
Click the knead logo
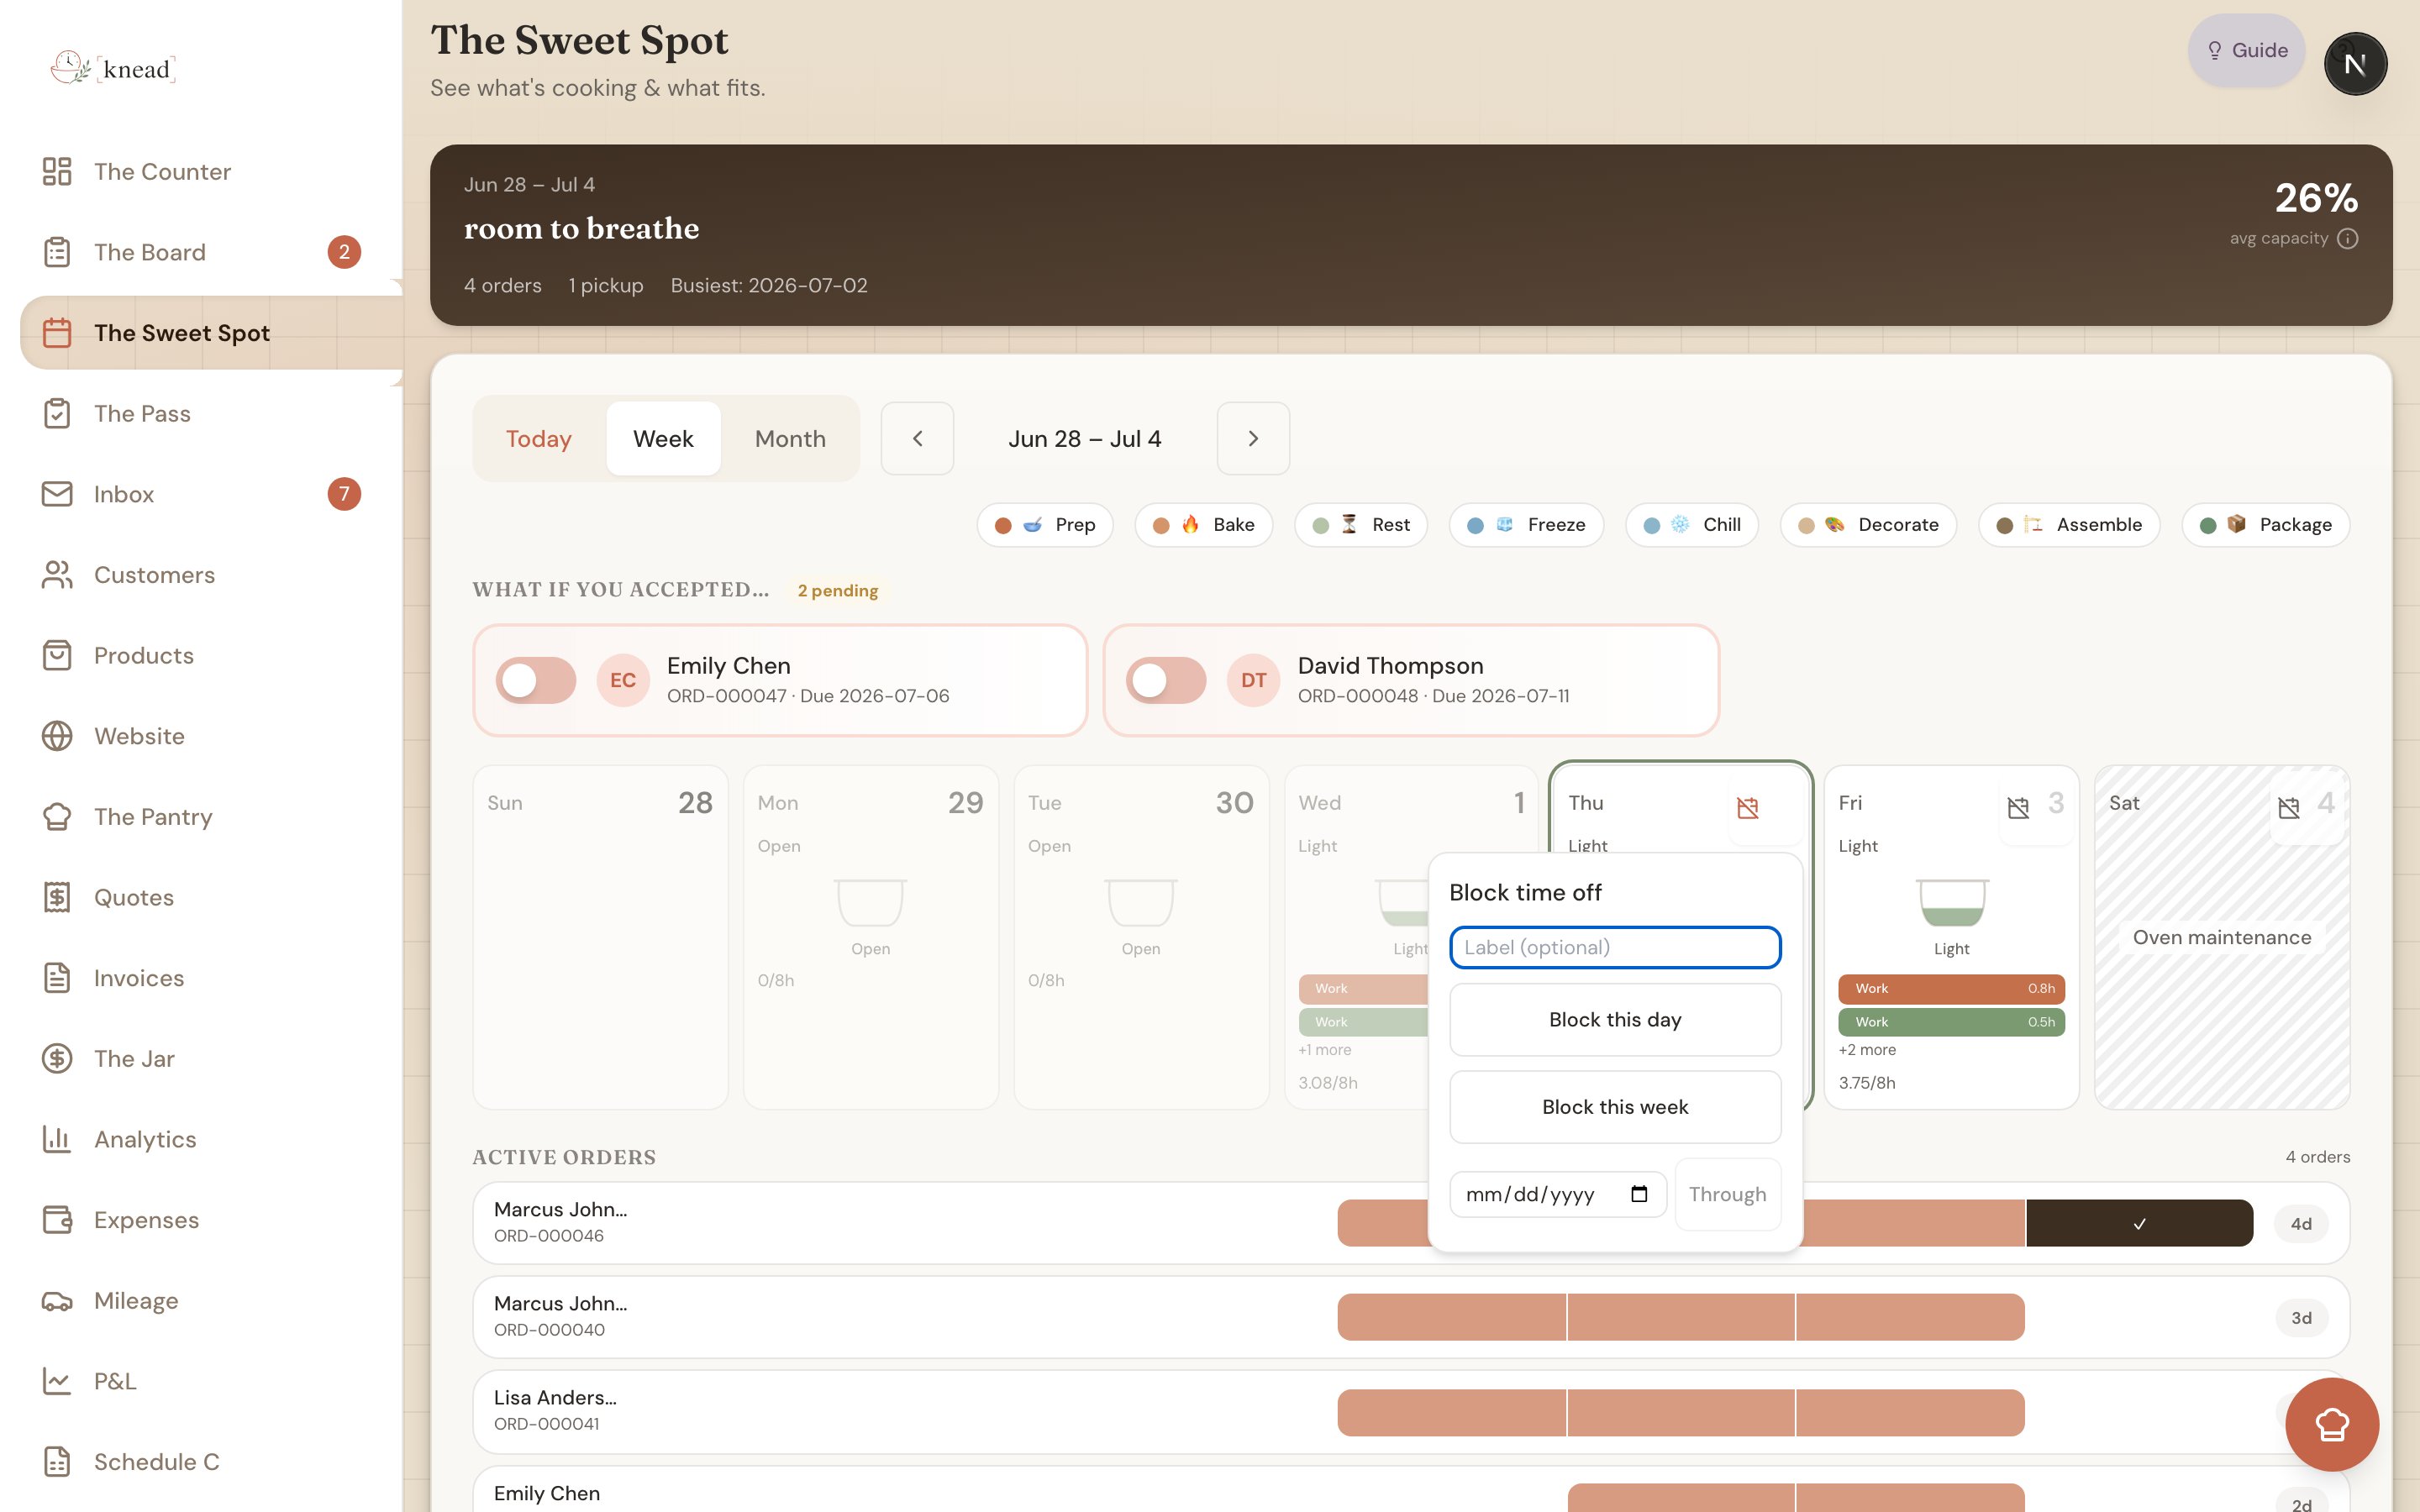[x=113, y=68]
